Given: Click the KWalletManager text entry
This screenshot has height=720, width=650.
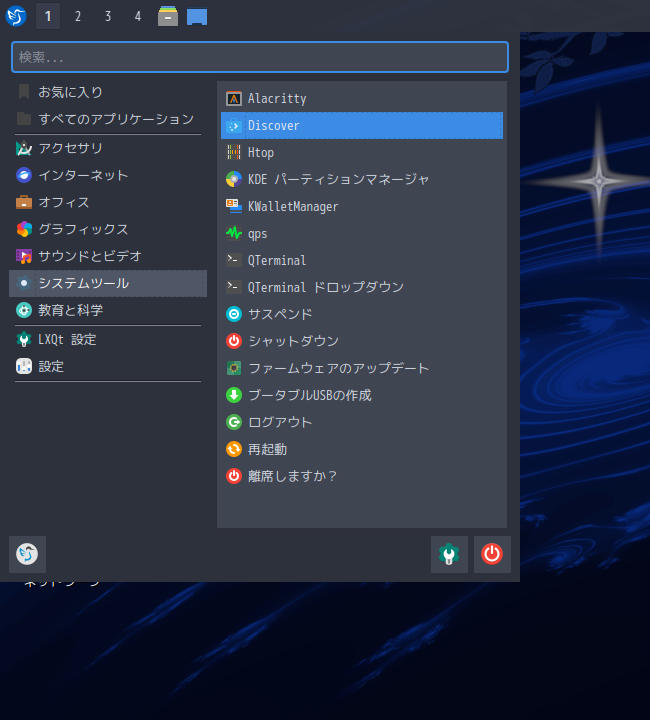Looking at the screenshot, I should [293, 207].
